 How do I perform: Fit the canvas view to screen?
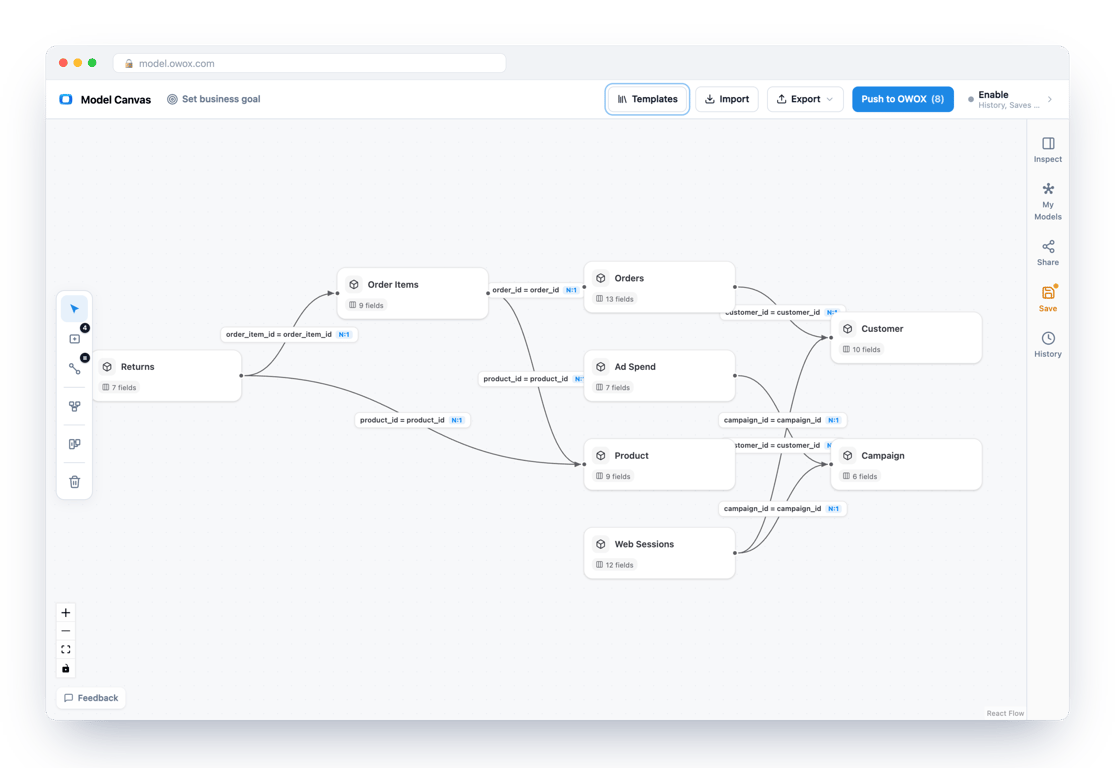coord(65,649)
